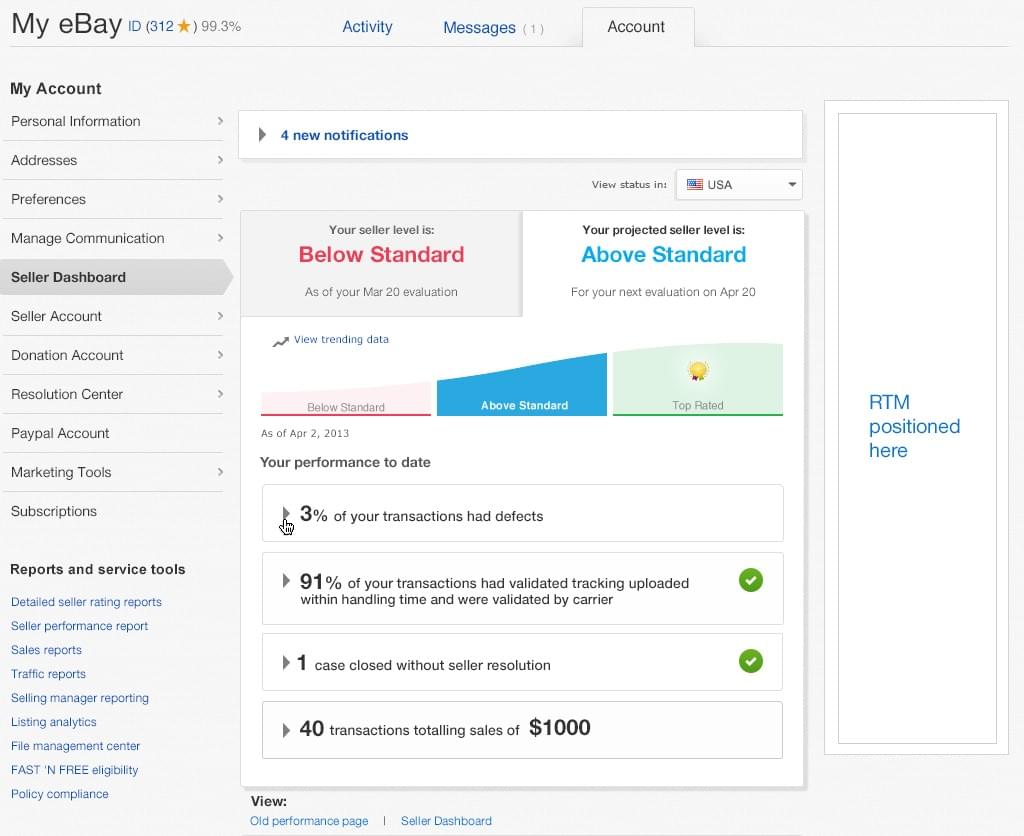Click the feedback star icon
The image size is (1024, 836).
click(184, 26)
